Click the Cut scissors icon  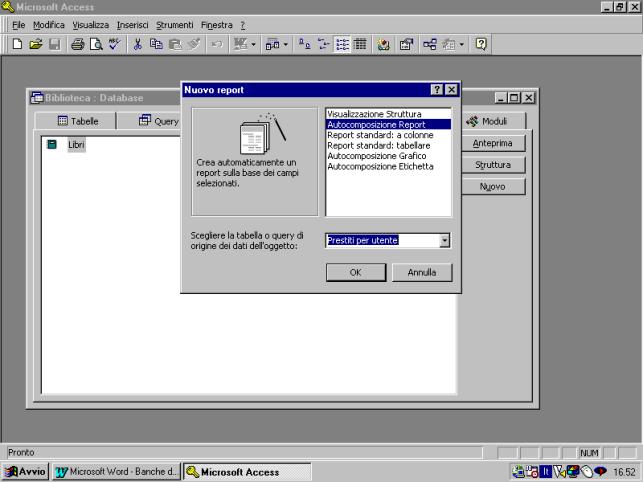(137, 44)
